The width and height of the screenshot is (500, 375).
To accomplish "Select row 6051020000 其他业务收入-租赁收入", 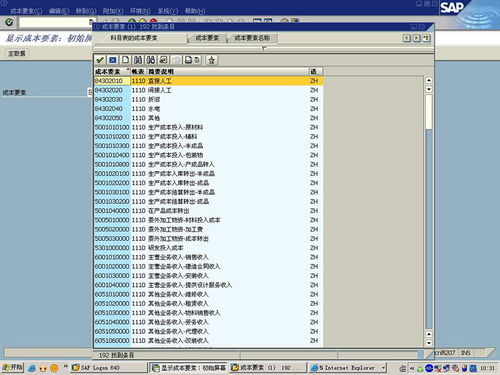I will tap(208, 304).
